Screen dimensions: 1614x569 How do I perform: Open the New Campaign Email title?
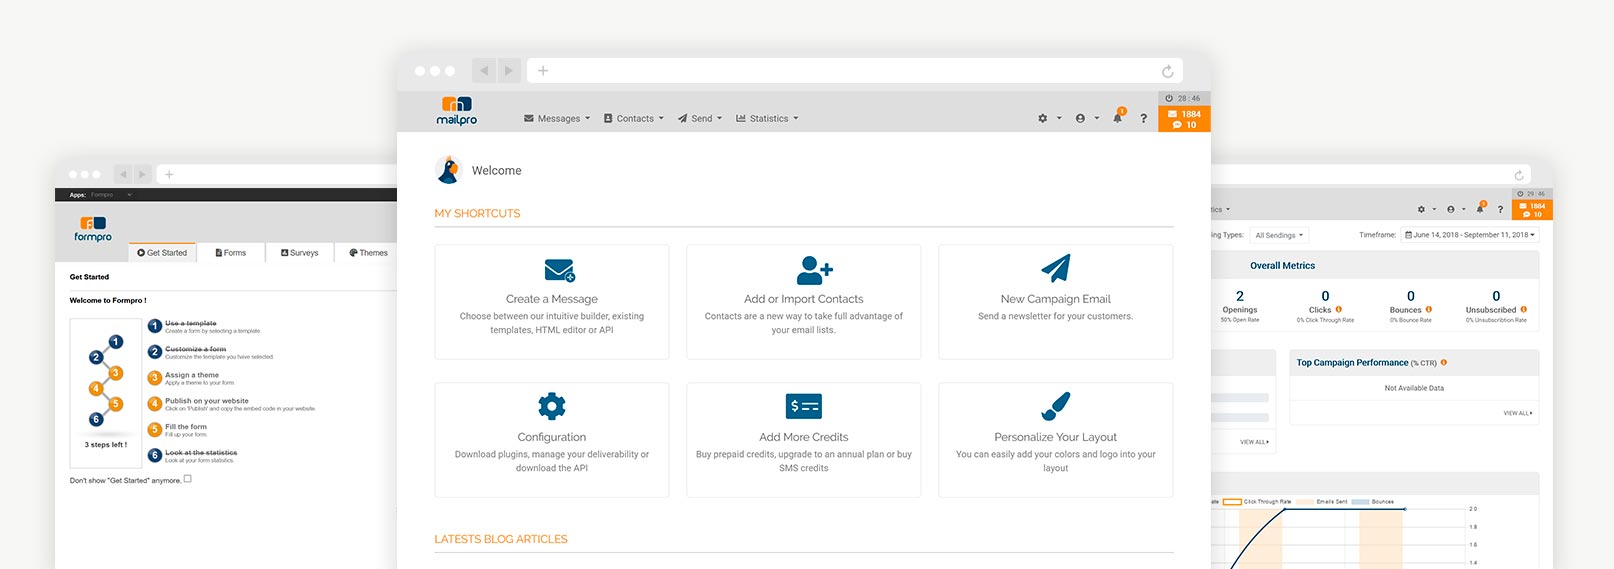coord(1056,299)
